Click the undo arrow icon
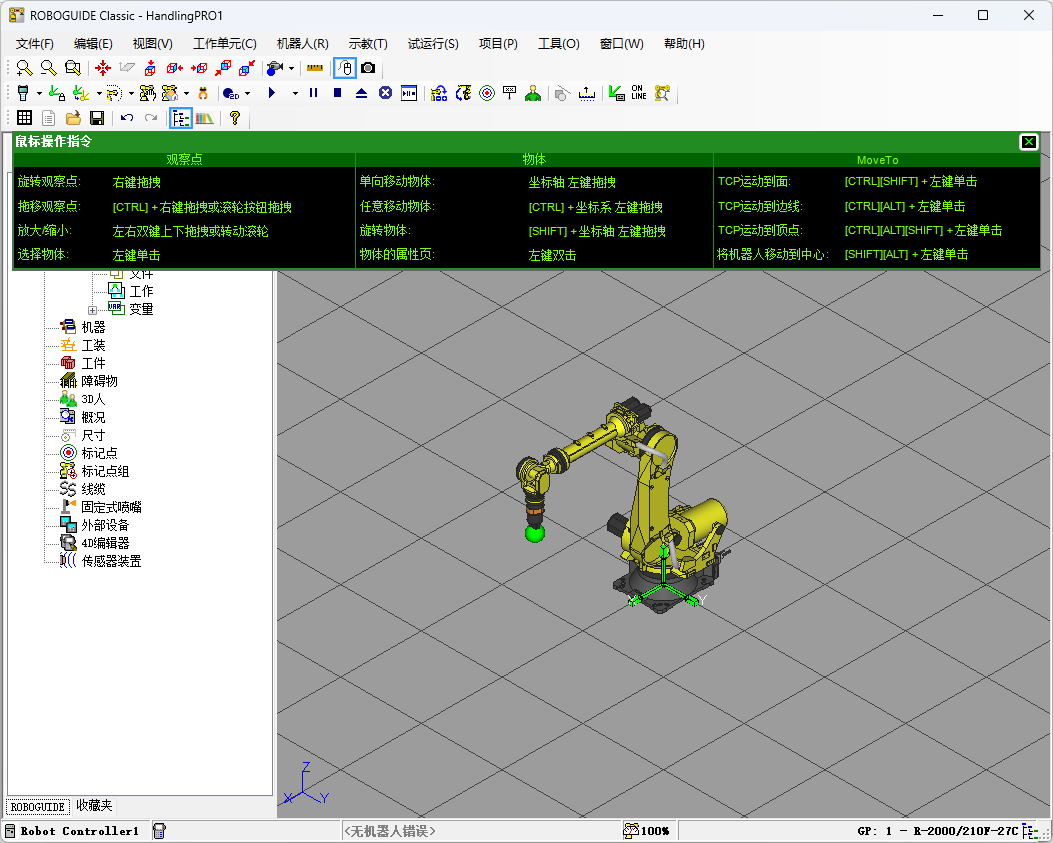Screen dimensions: 1053x843 pos(127,118)
